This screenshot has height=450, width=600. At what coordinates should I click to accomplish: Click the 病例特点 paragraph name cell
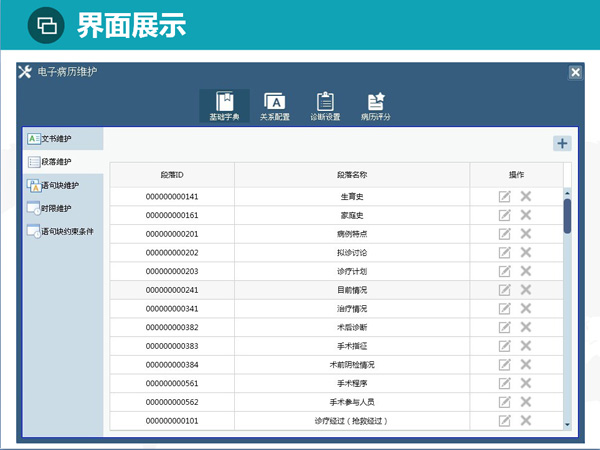[x=352, y=234]
